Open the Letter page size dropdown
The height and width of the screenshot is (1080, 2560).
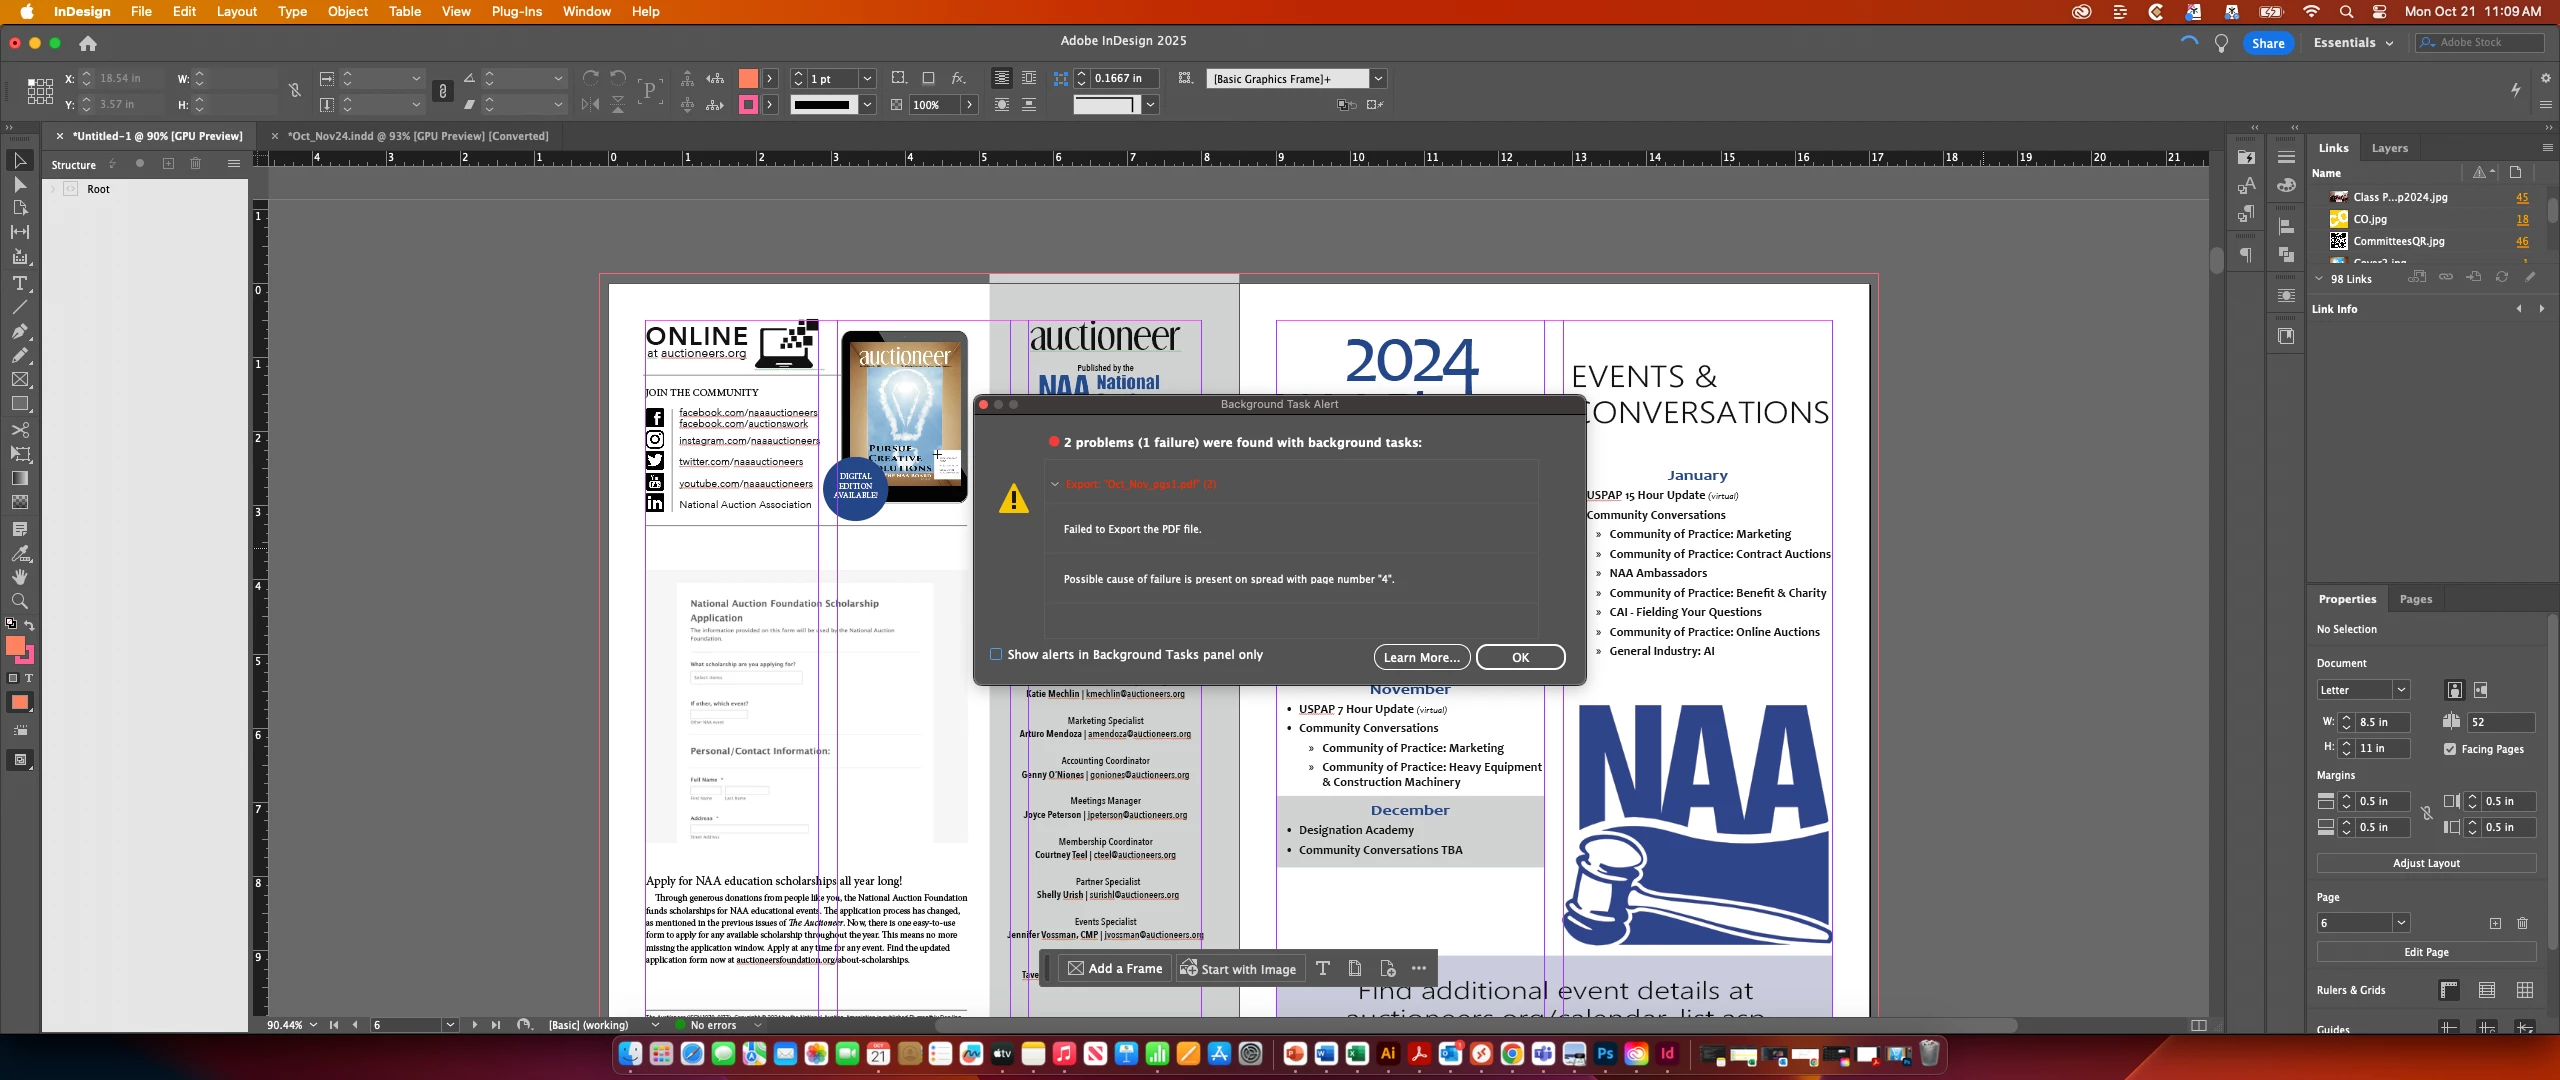pyautogui.click(x=2400, y=690)
